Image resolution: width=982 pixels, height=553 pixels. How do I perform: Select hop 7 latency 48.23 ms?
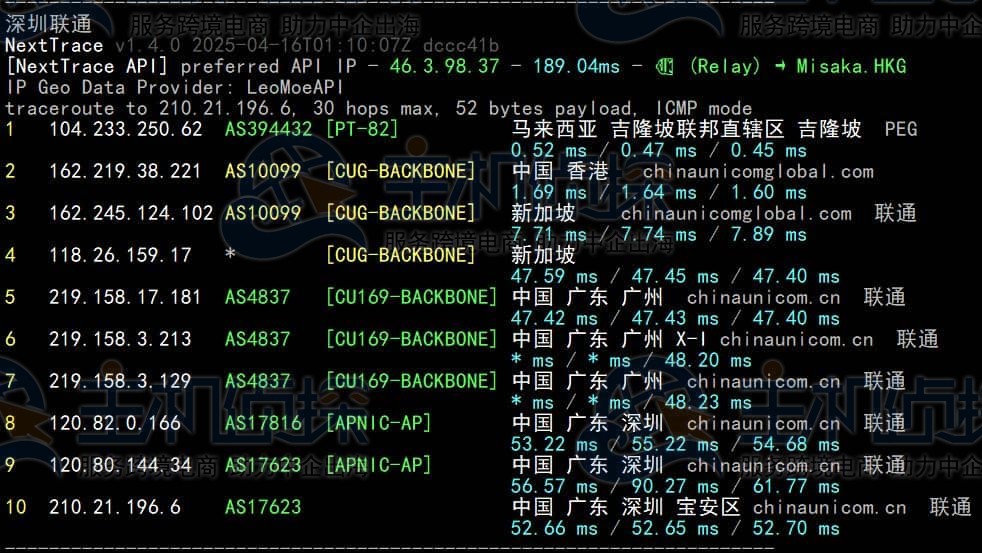pyautogui.click(x=708, y=403)
